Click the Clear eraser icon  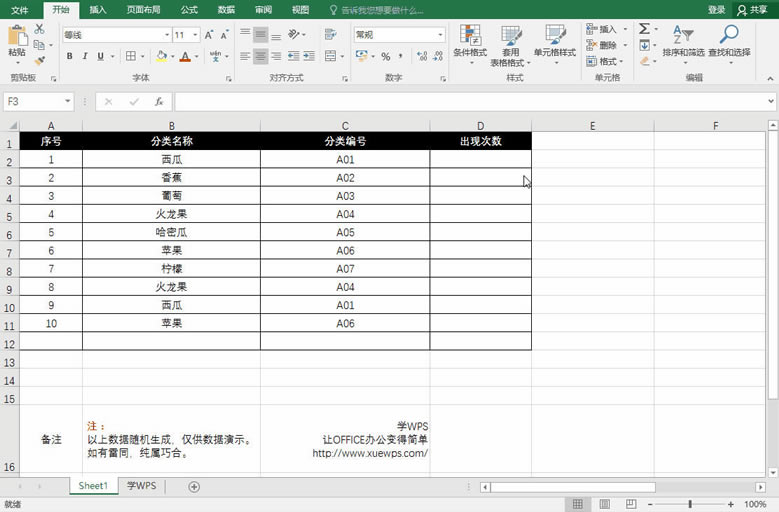coord(644,61)
